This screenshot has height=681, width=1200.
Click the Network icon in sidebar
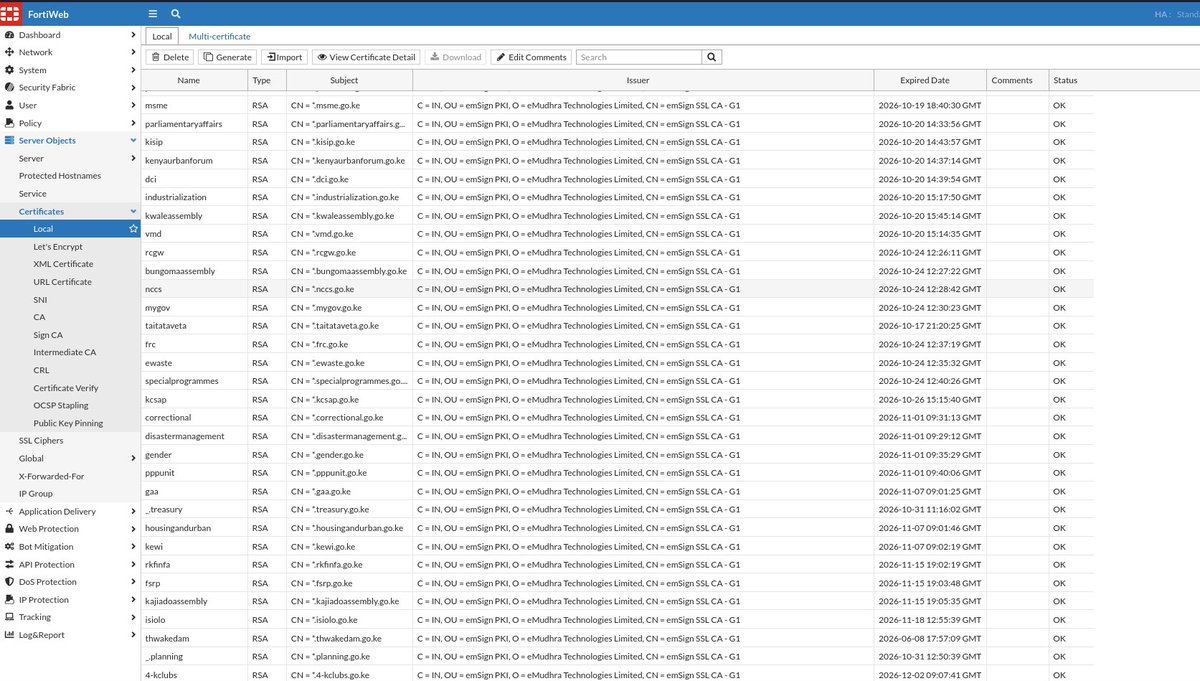tap(10, 52)
